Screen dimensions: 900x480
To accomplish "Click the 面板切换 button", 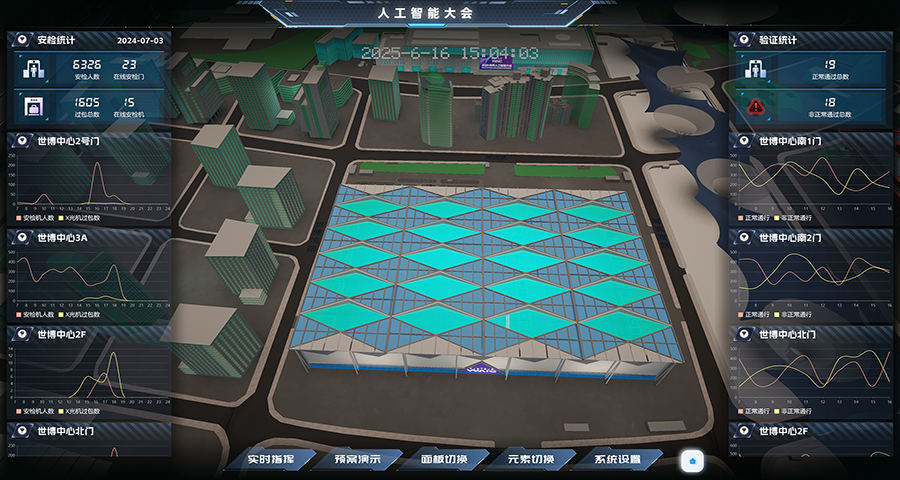I will coord(444,460).
